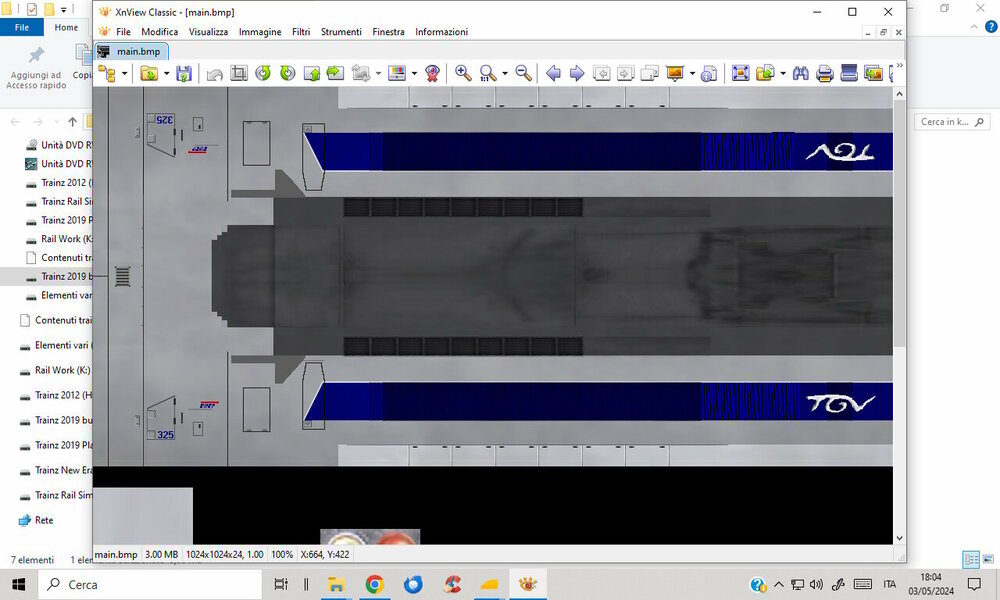Open the Strumenti menu

coord(341,32)
